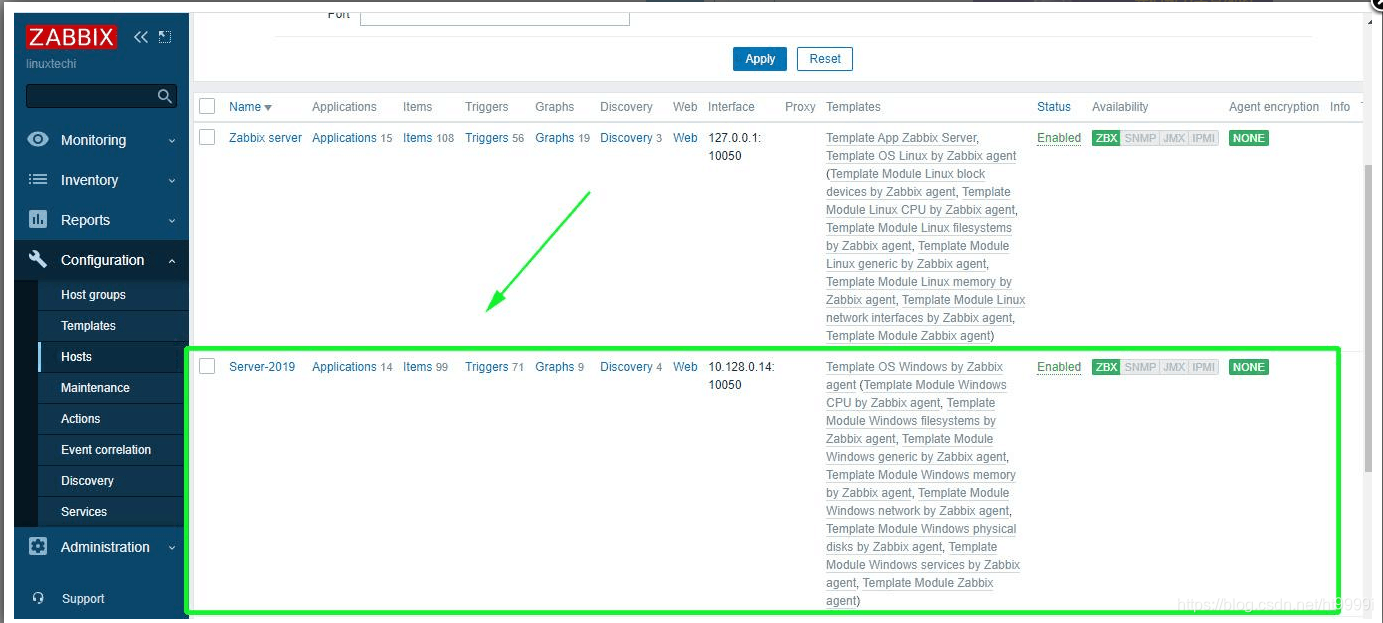The width and height of the screenshot is (1383, 623).
Task: Open Items for Zabbix server
Action: point(417,138)
